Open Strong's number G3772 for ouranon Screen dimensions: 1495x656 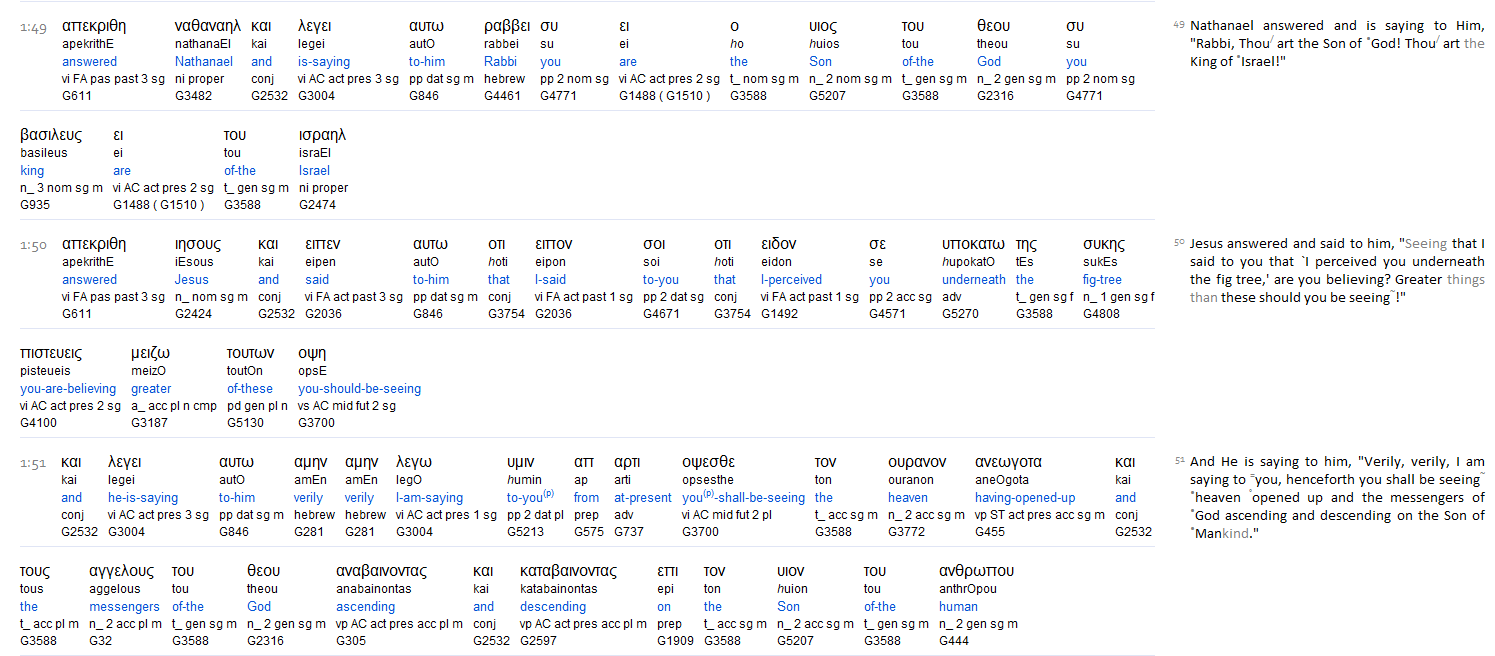pyautogui.click(x=908, y=532)
